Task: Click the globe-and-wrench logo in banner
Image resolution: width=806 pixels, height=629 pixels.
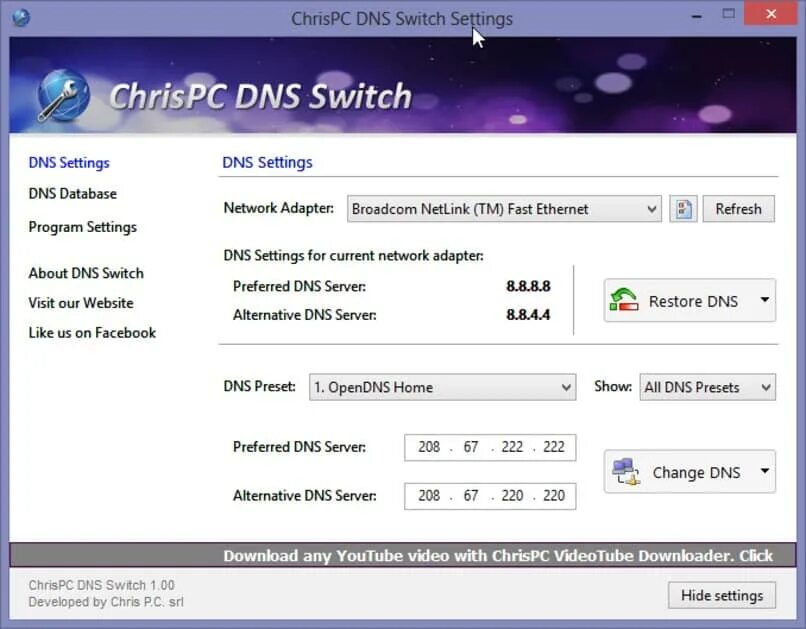Action: 64,96
